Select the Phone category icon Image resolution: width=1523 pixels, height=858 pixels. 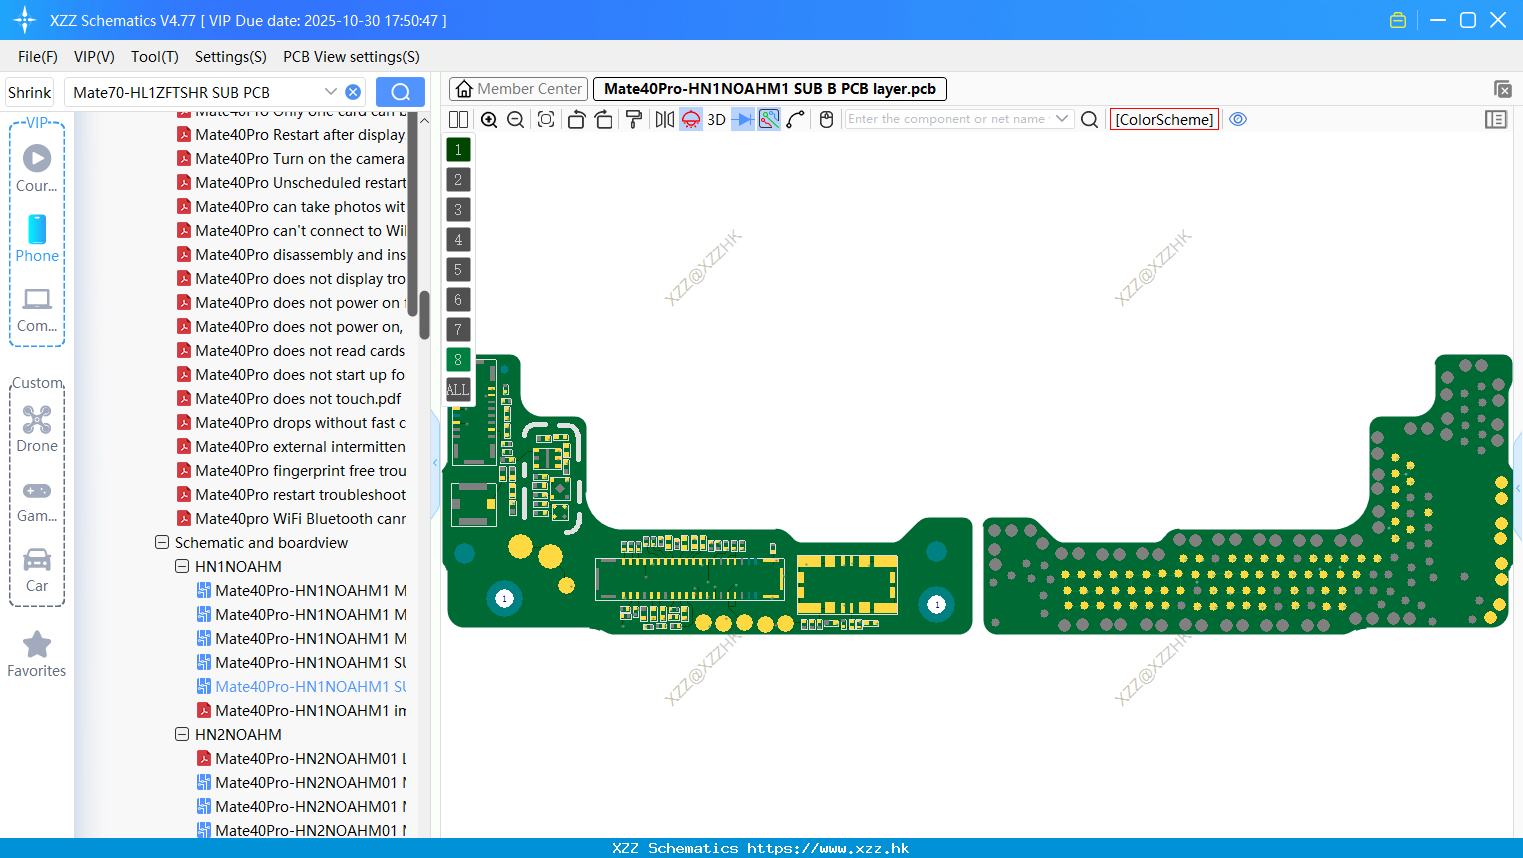(37, 238)
